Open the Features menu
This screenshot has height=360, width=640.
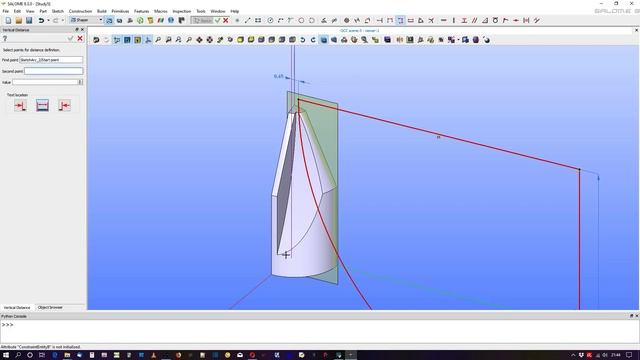click(142, 11)
